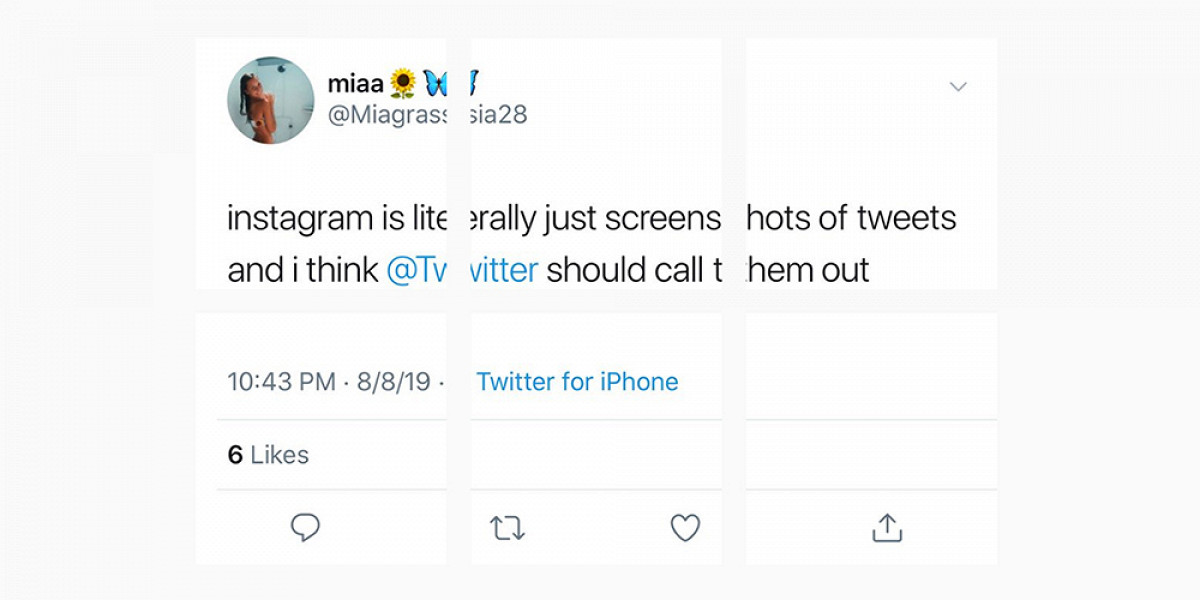The height and width of the screenshot is (600, 1200).
Task: Click the 8/8/19 date
Action: pos(394,382)
